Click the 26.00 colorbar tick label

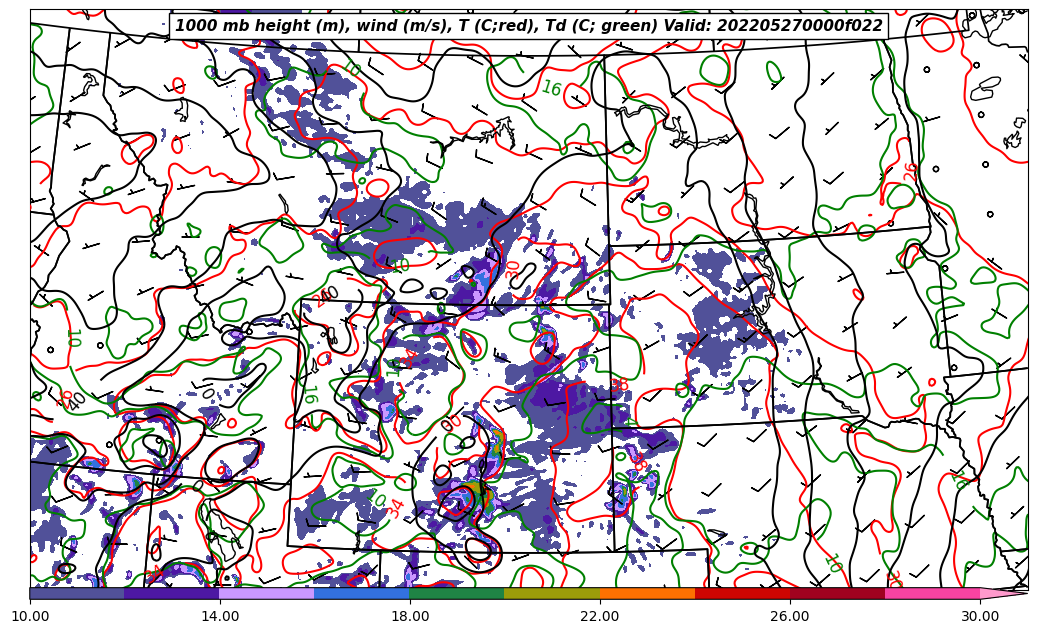click(x=790, y=616)
